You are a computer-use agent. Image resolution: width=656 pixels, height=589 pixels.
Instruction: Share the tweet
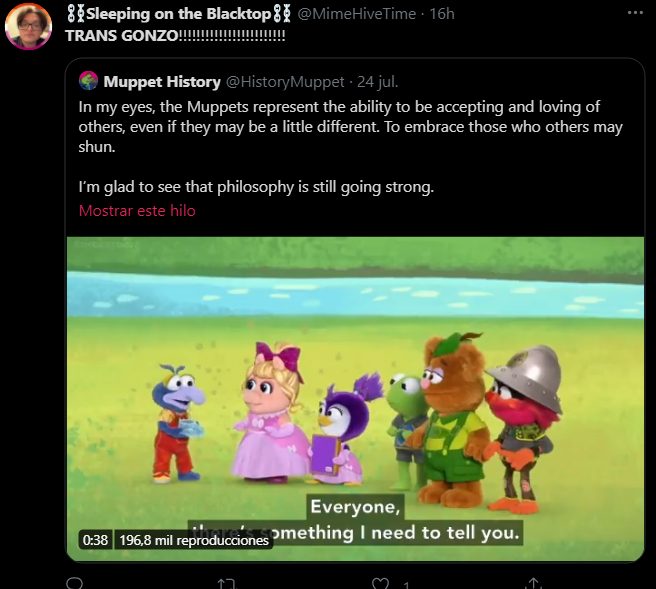point(533,583)
